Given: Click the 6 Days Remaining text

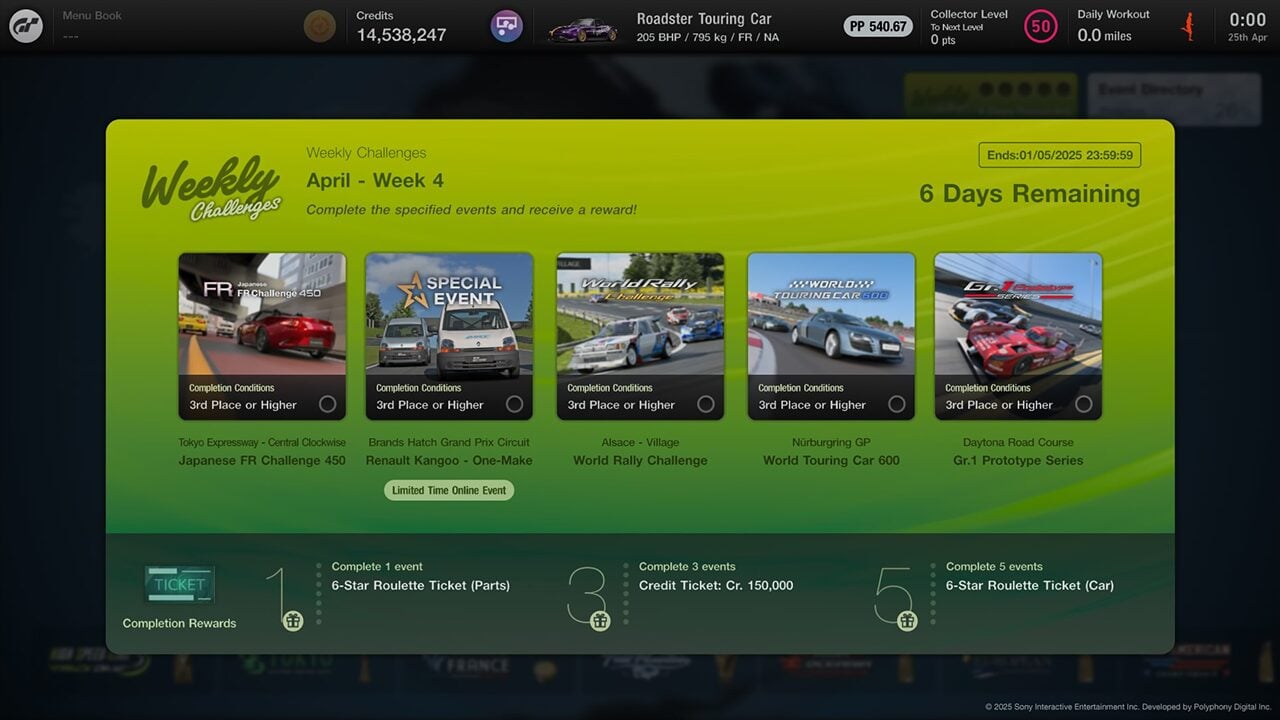Looking at the screenshot, I should pyautogui.click(x=1030, y=194).
